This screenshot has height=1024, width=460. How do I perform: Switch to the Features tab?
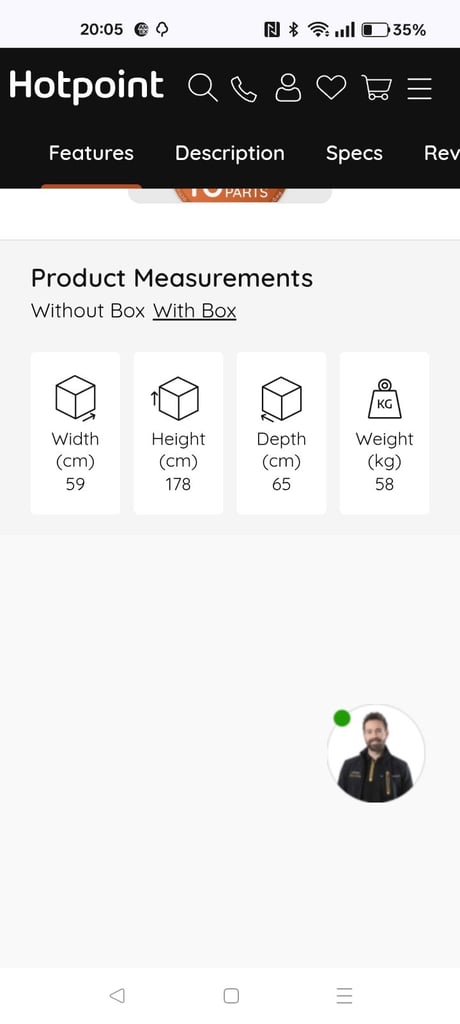coord(91,153)
